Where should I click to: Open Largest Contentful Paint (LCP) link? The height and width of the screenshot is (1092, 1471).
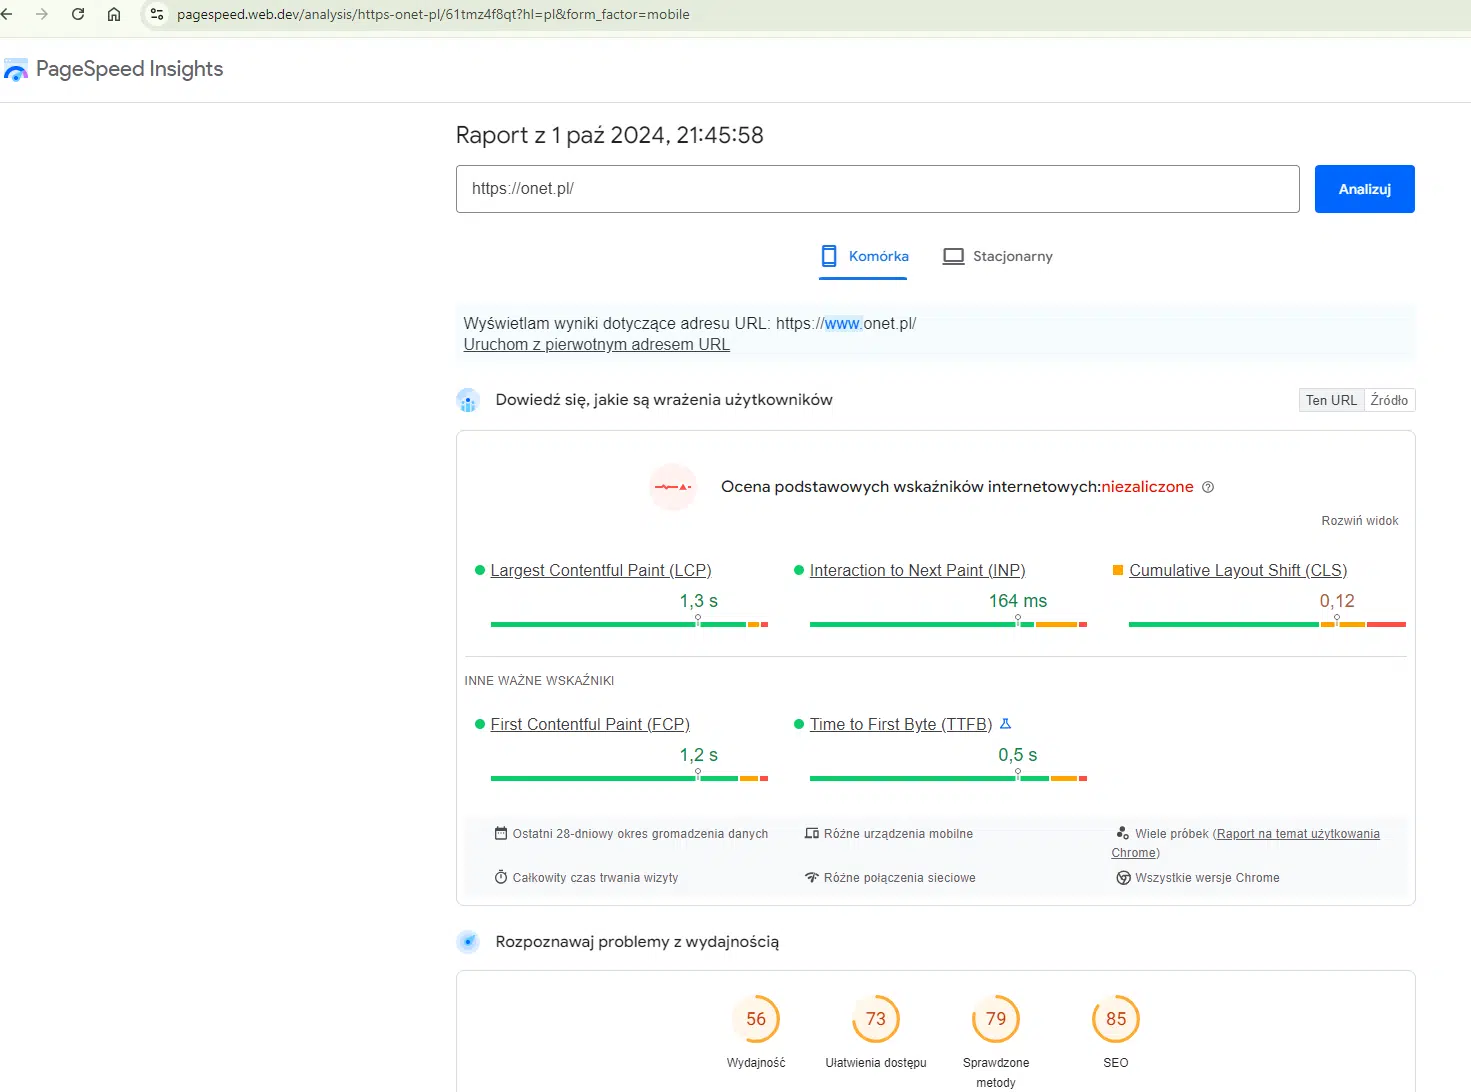[x=601, y=570]
